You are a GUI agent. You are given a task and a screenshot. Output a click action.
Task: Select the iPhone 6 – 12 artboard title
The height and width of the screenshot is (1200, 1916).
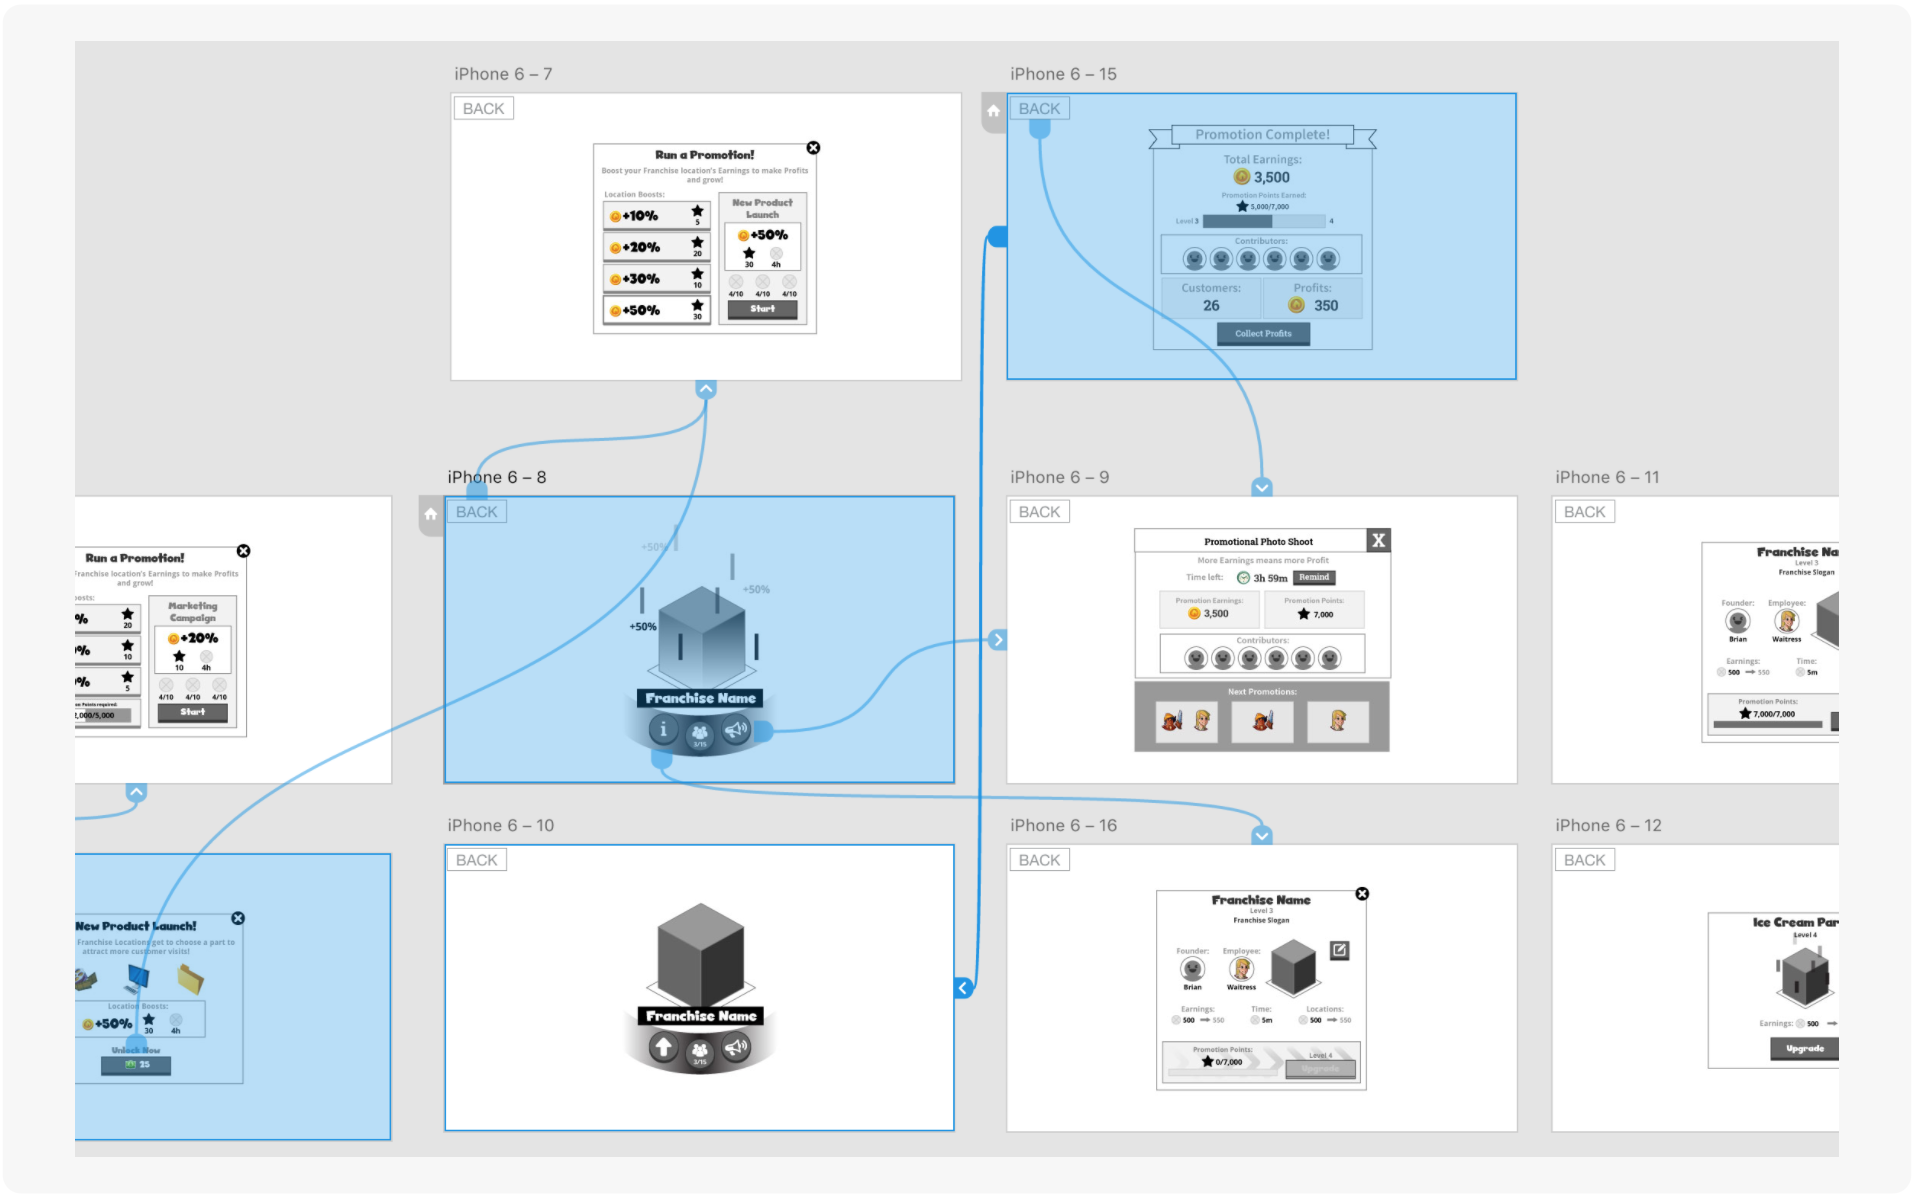(x=1608, y=825)
